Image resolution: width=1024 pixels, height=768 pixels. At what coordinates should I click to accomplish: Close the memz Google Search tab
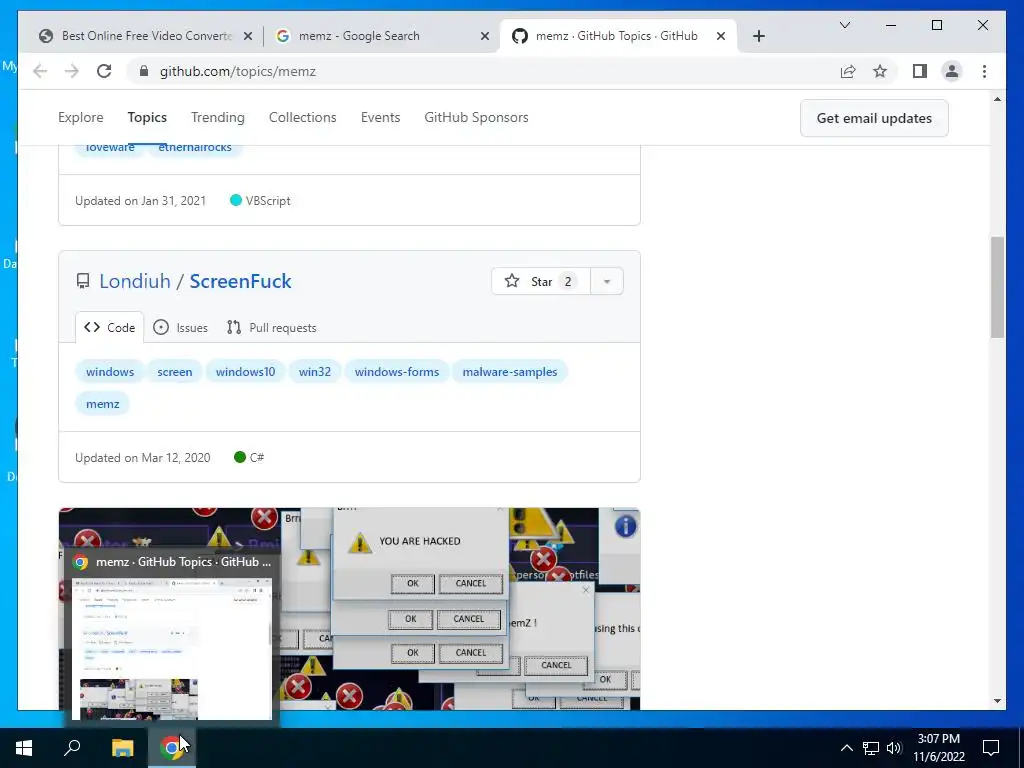[485, 36]
